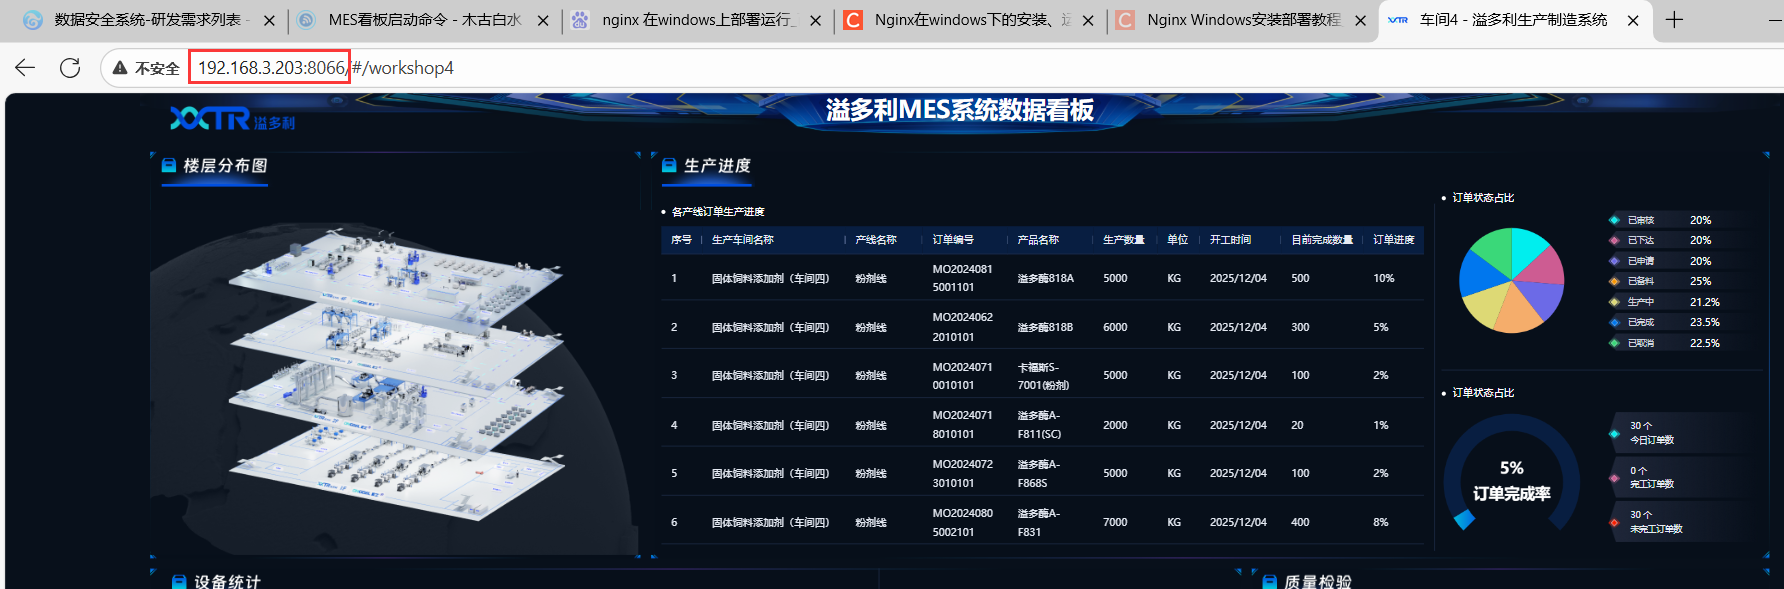1784x589 pixels.
Task: Switch to Nginx Windows安装部署教程 tab
Action: point(1243,20)
